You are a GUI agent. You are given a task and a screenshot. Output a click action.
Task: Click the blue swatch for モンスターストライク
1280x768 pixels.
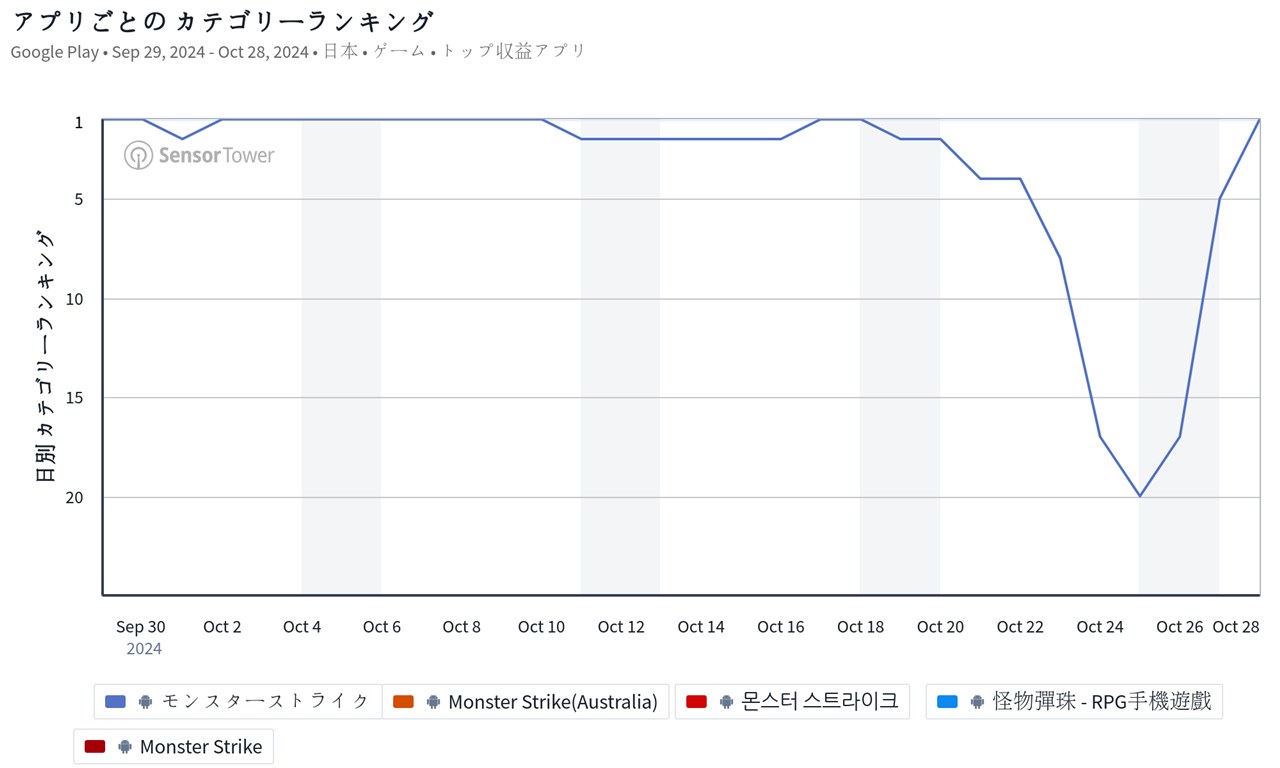(115, 702)
